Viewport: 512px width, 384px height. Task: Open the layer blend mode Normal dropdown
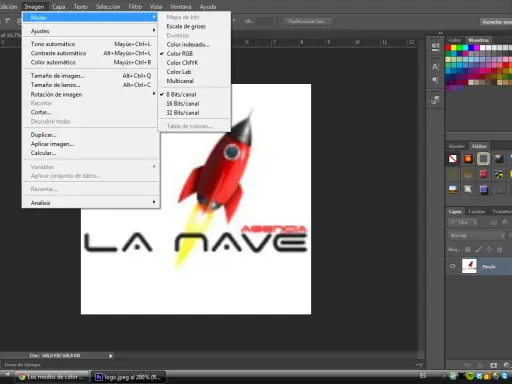pos(477,235)
